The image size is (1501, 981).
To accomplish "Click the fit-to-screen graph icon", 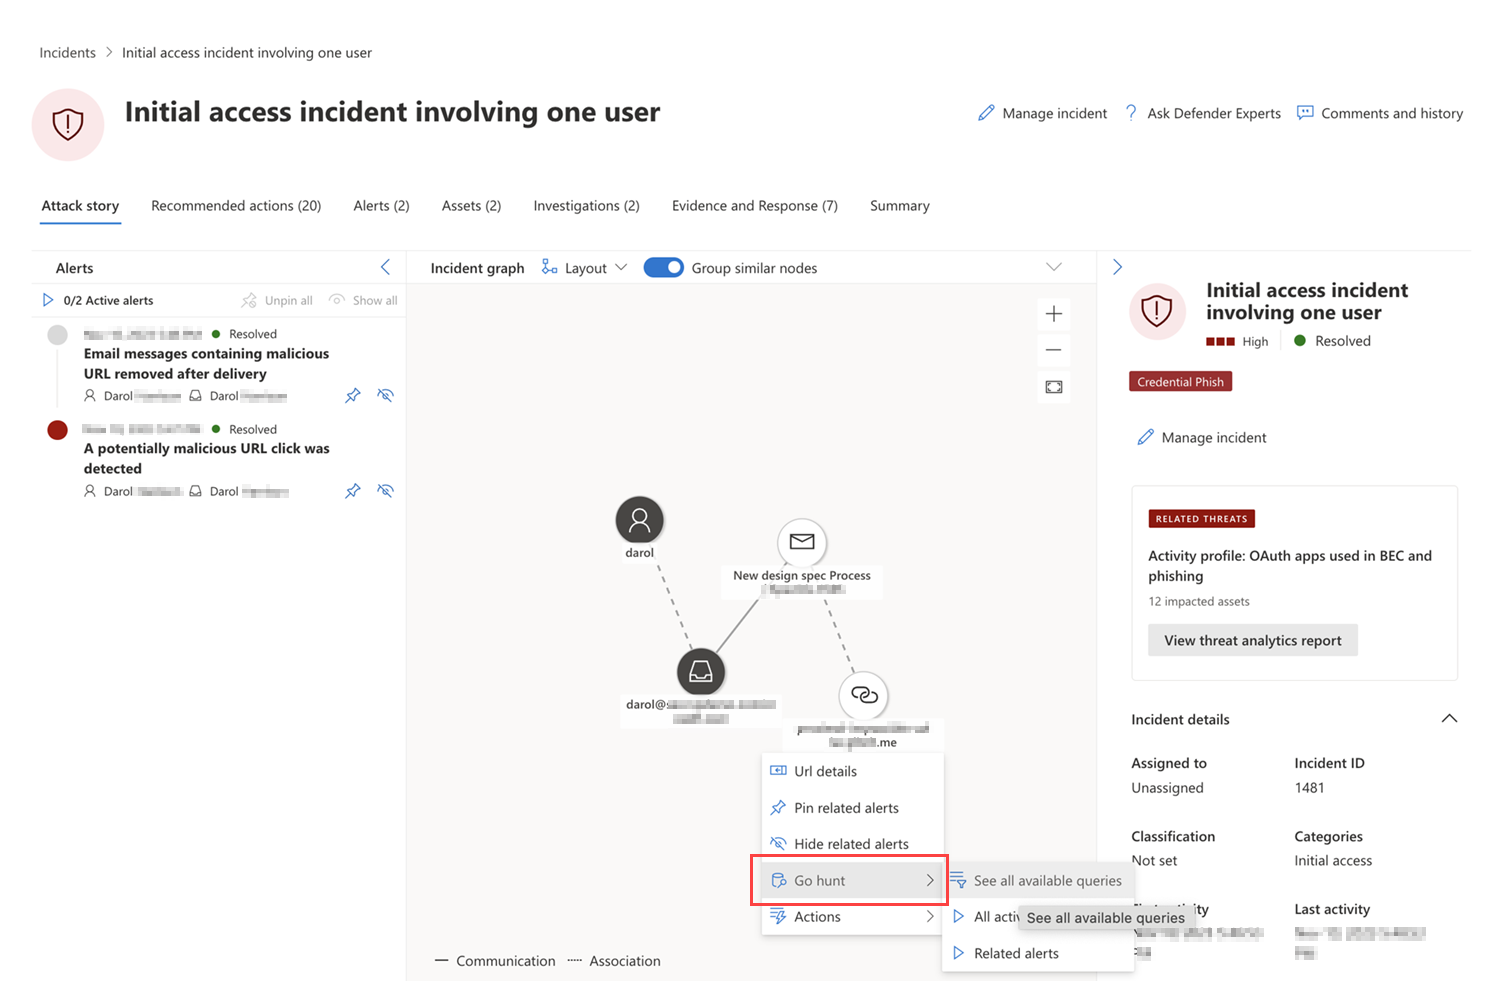I will click(1053, 387).
